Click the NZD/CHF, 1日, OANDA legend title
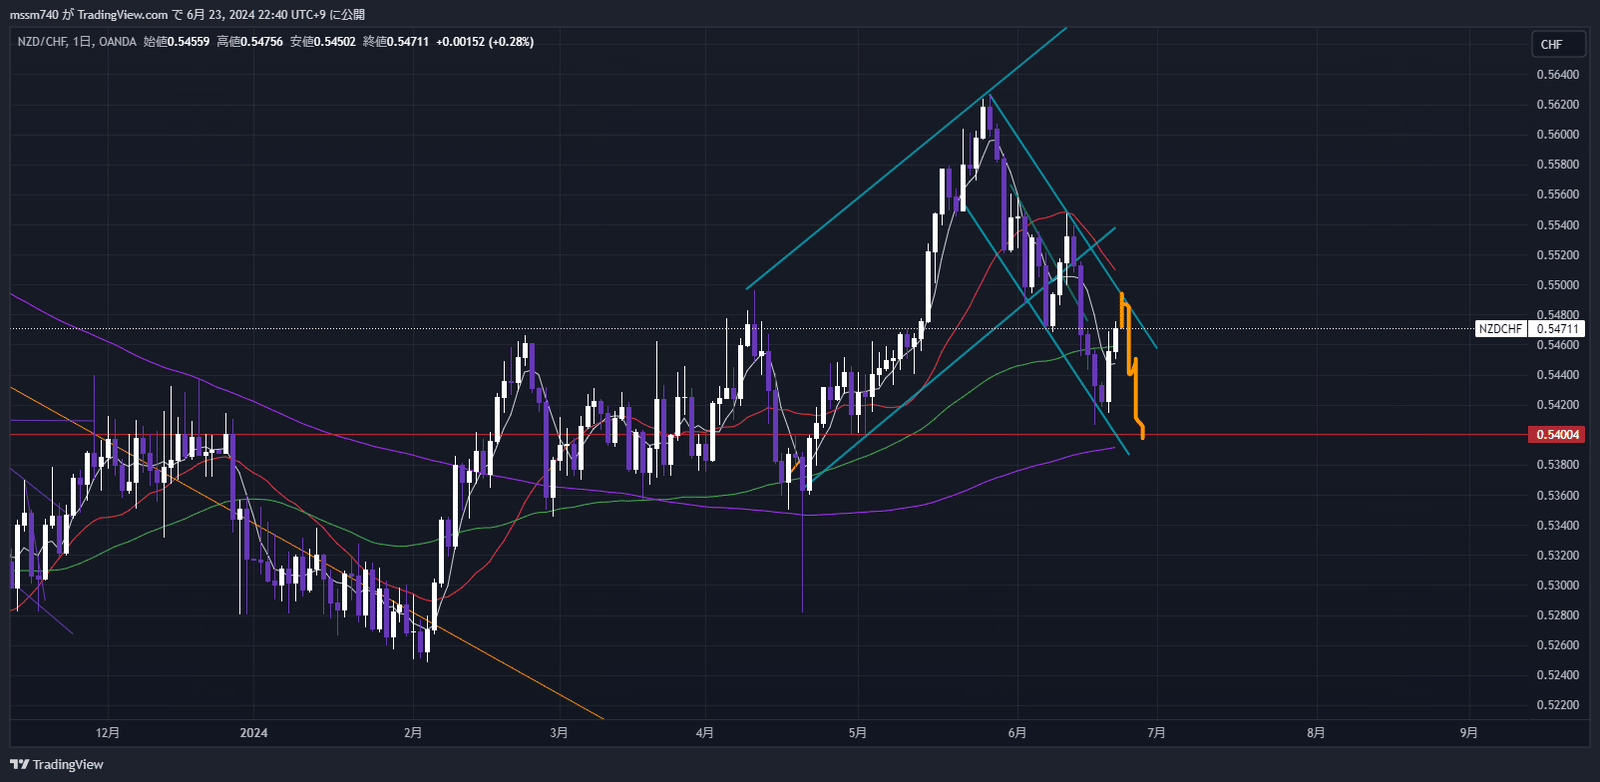 [x=77, y=42]
